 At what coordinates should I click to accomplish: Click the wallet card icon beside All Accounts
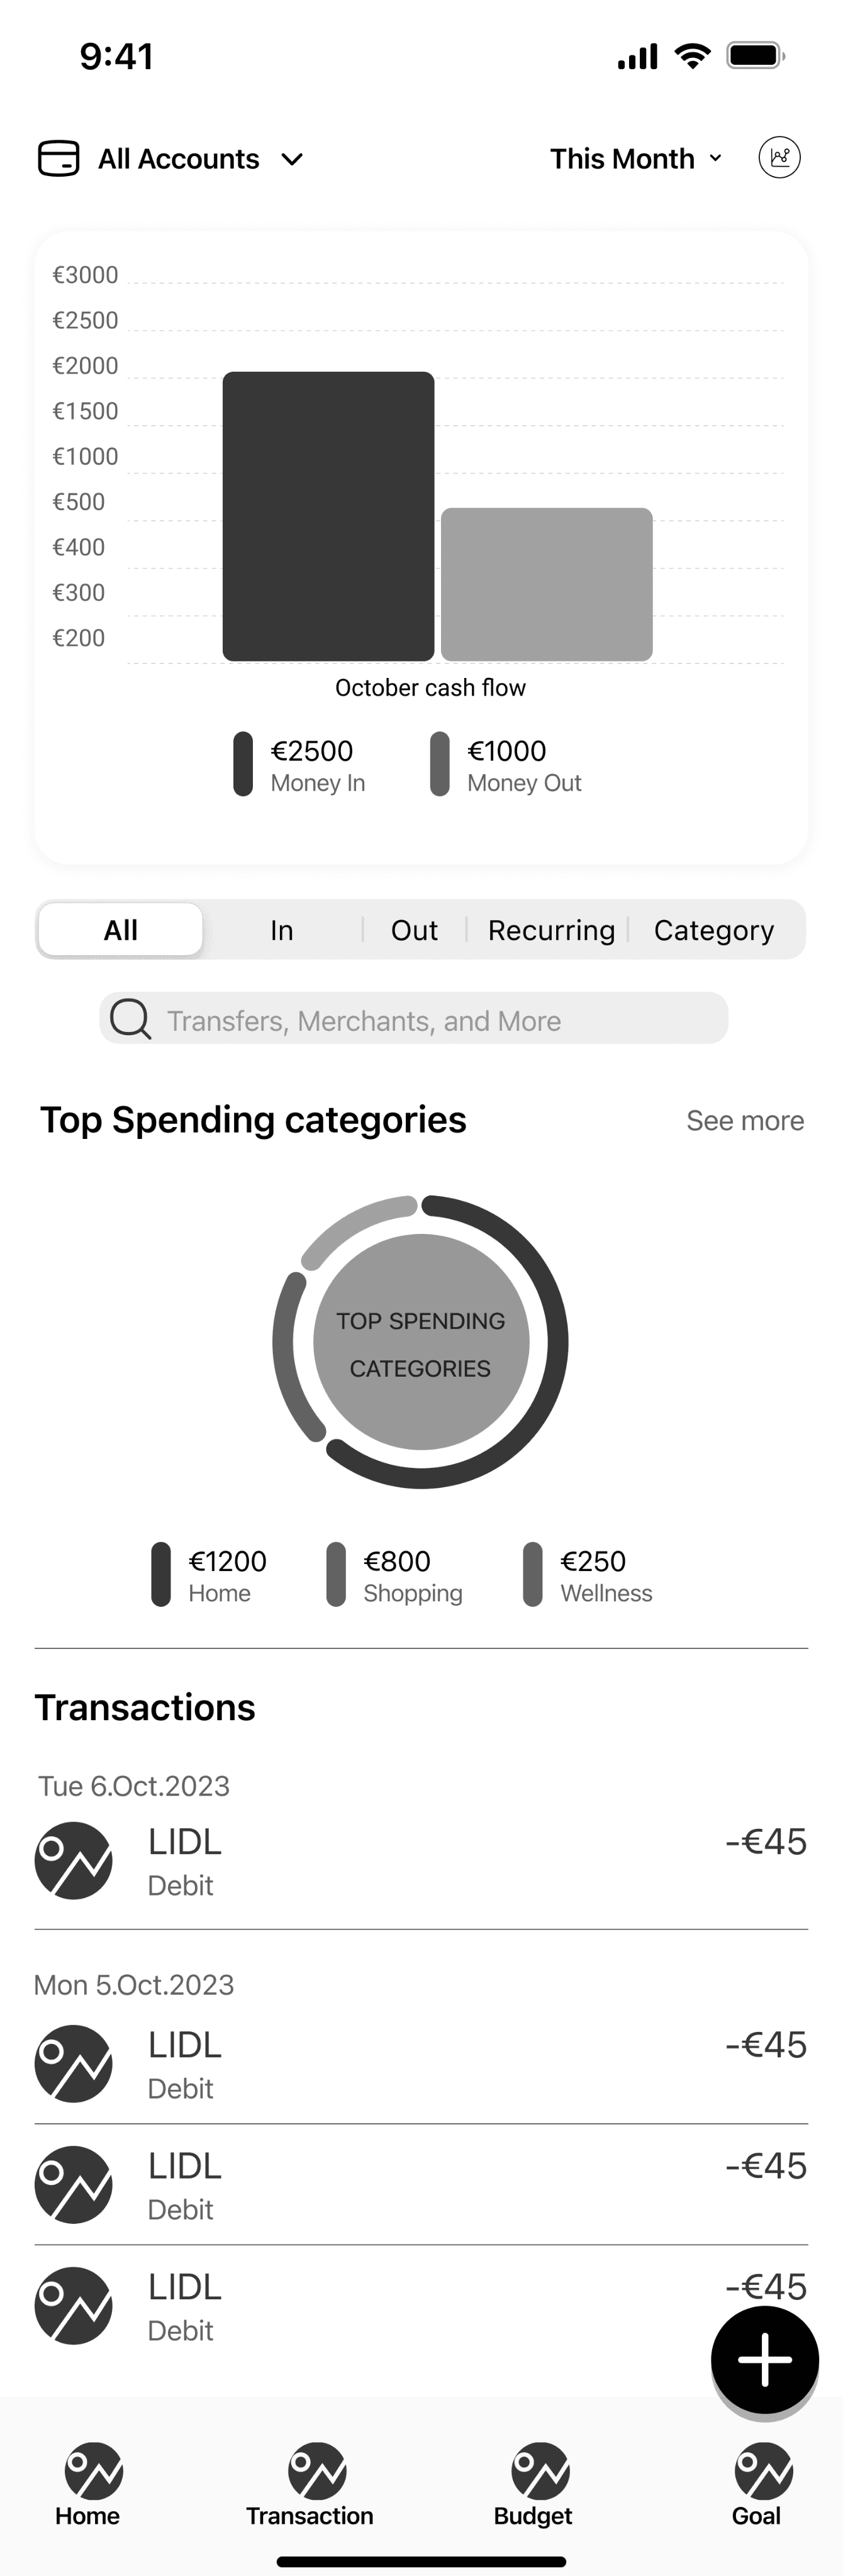pyautogui.click(x=59, y=158)
